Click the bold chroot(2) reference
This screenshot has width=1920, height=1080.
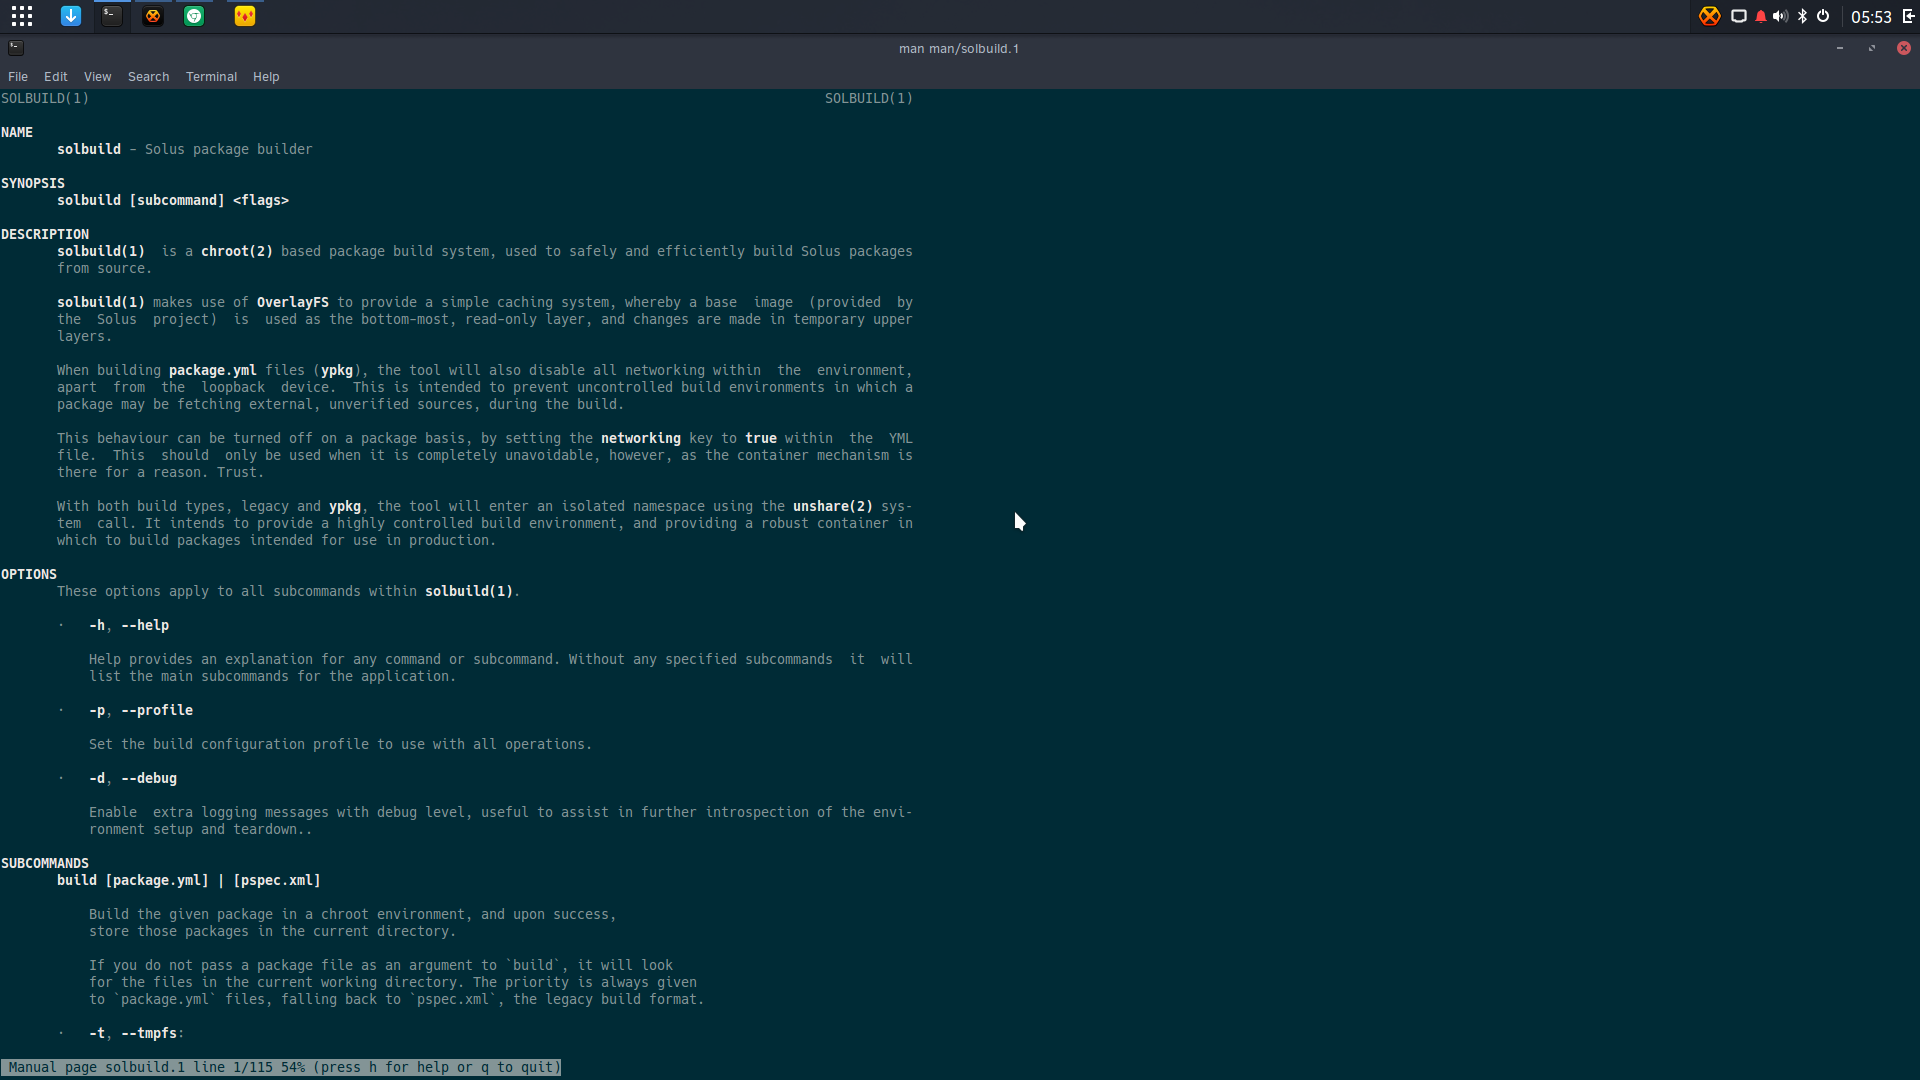237,251
